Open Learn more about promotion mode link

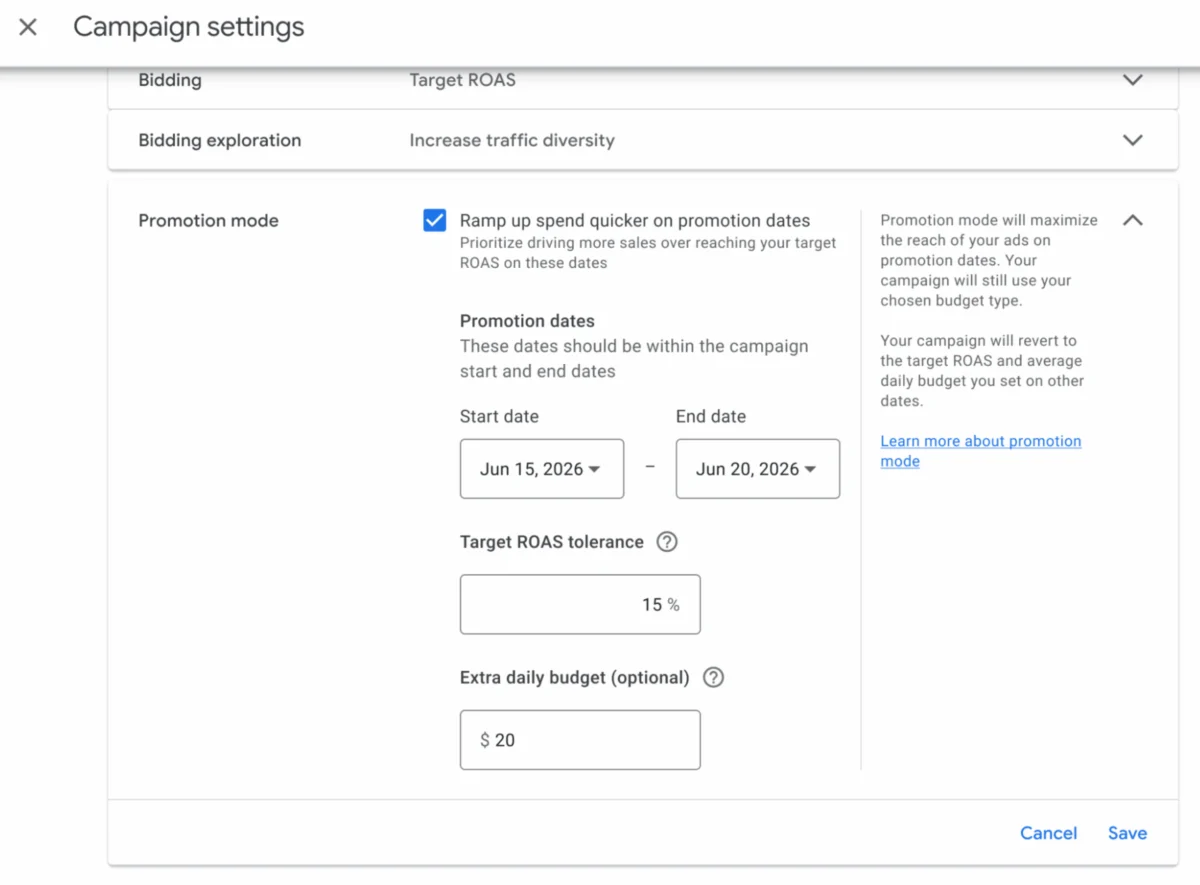980,451
